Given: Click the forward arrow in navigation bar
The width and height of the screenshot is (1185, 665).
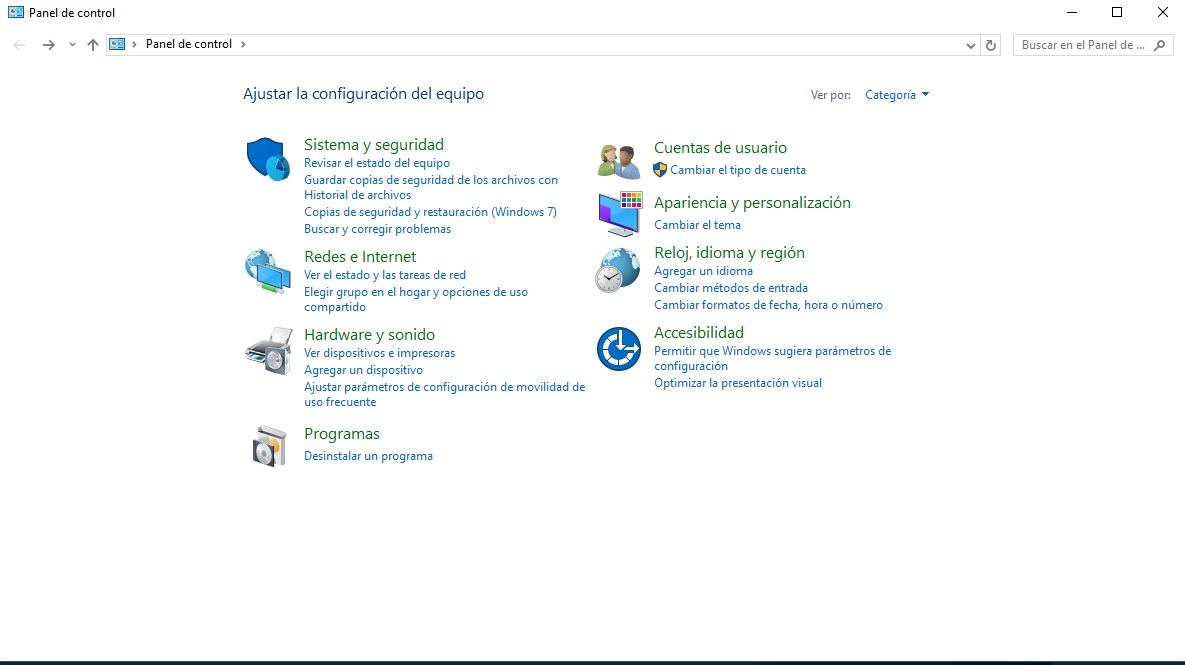Looking at the screenshot, I should coord(48,45).
